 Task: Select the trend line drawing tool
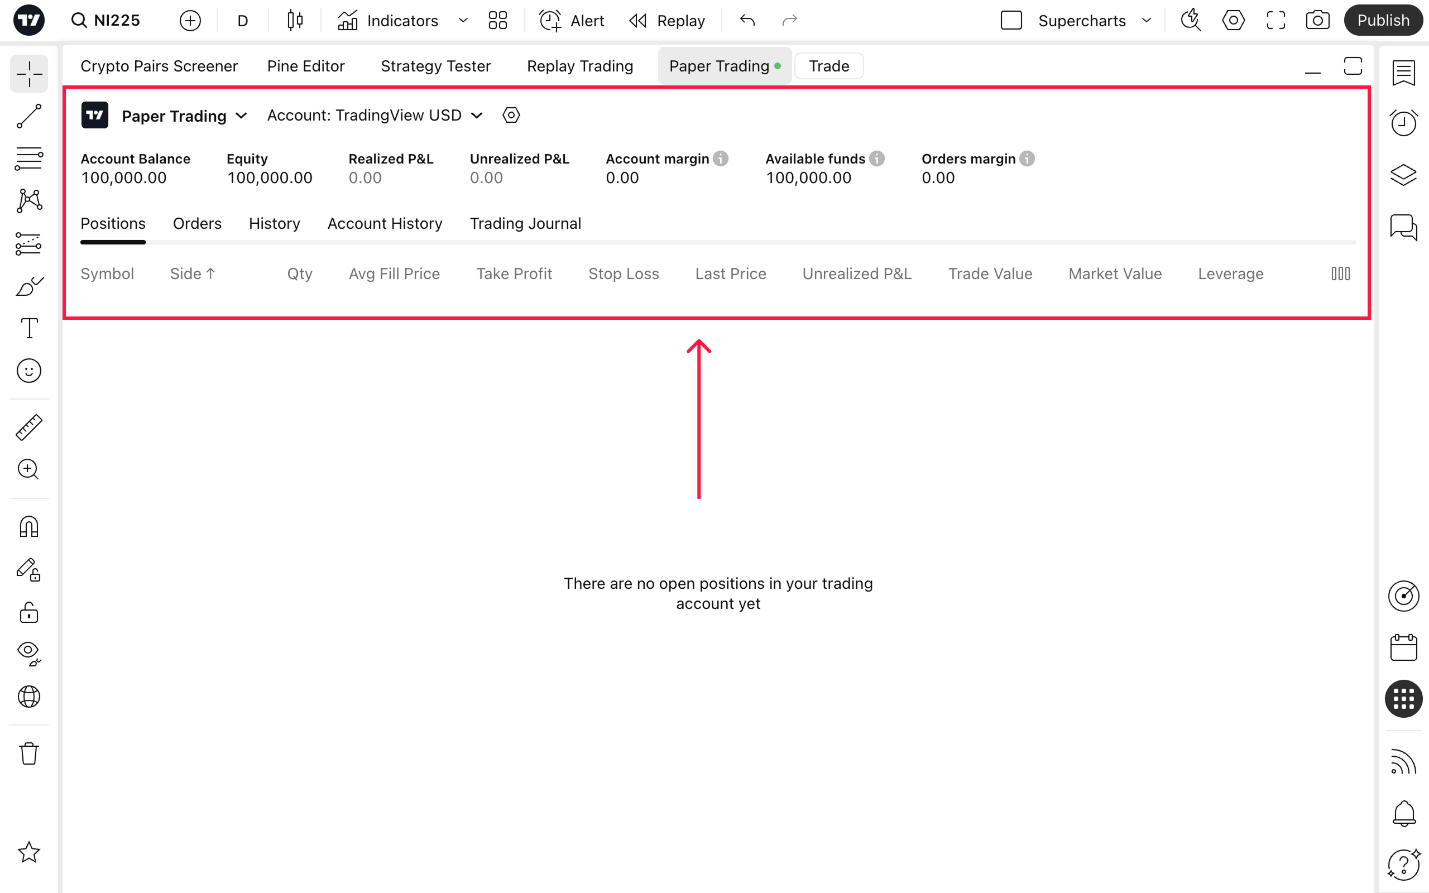(x=29, y=116)
